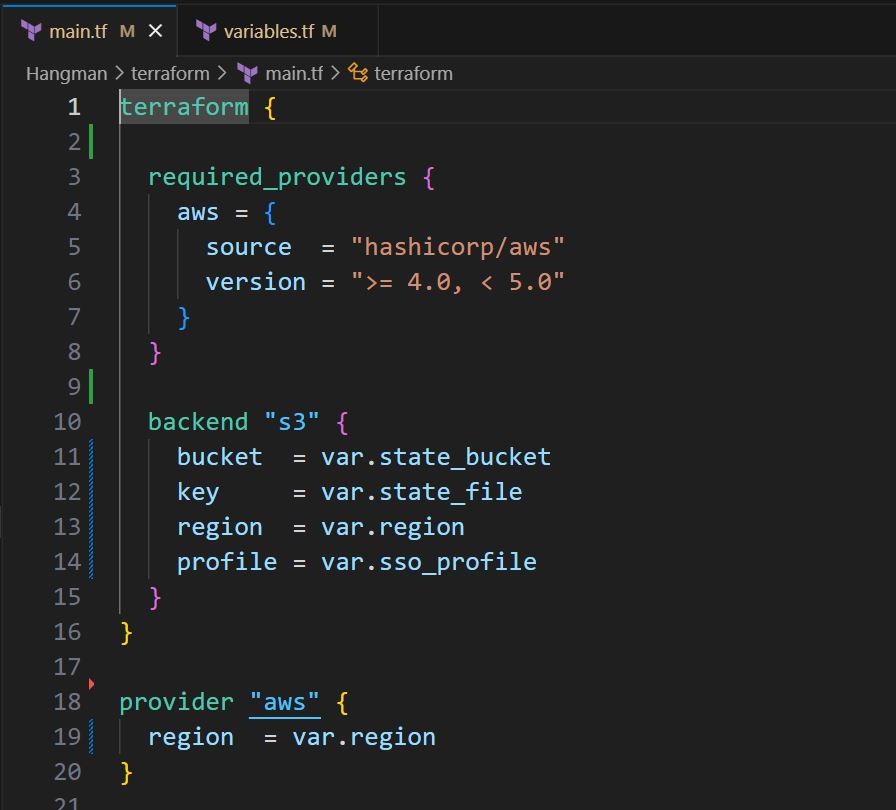Open the Hangman breadcrumb folder
The height and width of the screenshot is (810, 896).
click(x=66, y=74)
